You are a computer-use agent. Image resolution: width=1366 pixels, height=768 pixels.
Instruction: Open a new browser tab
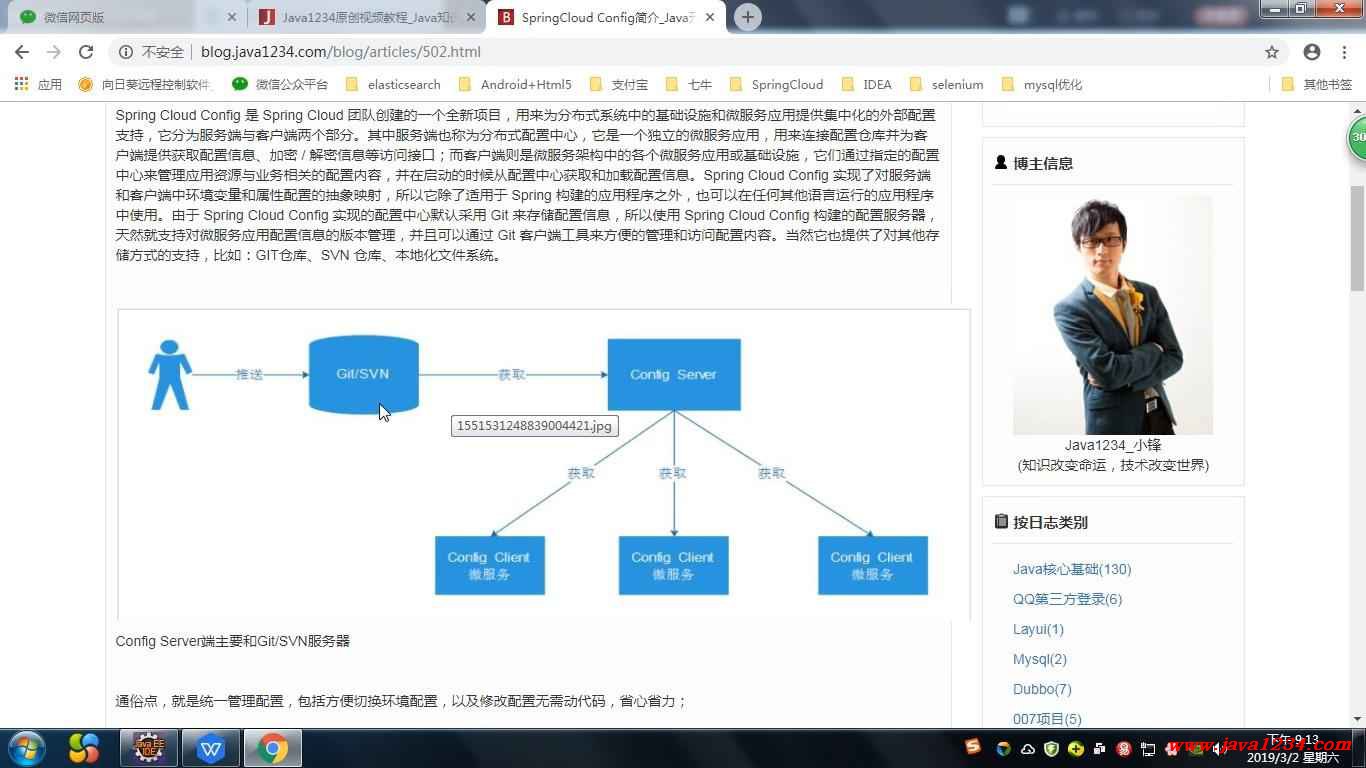click(747, 17)
